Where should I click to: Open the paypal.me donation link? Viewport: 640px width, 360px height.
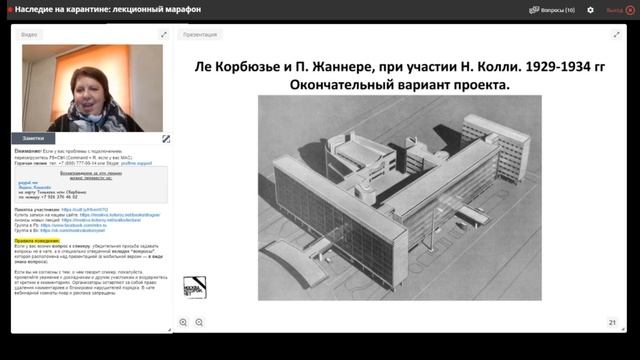pos(28,183)
